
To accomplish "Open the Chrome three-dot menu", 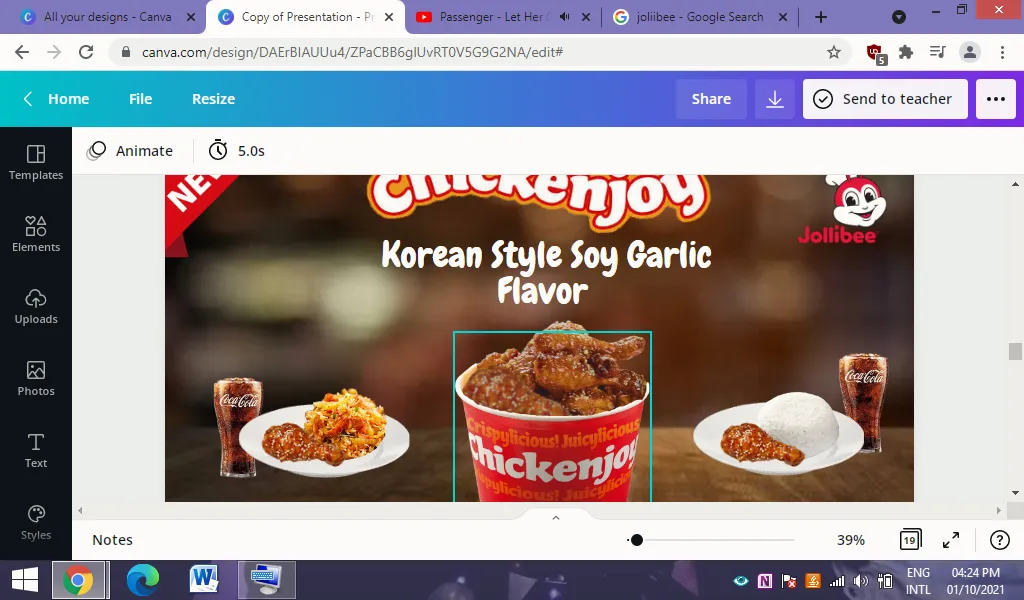I will point(1002,52).
